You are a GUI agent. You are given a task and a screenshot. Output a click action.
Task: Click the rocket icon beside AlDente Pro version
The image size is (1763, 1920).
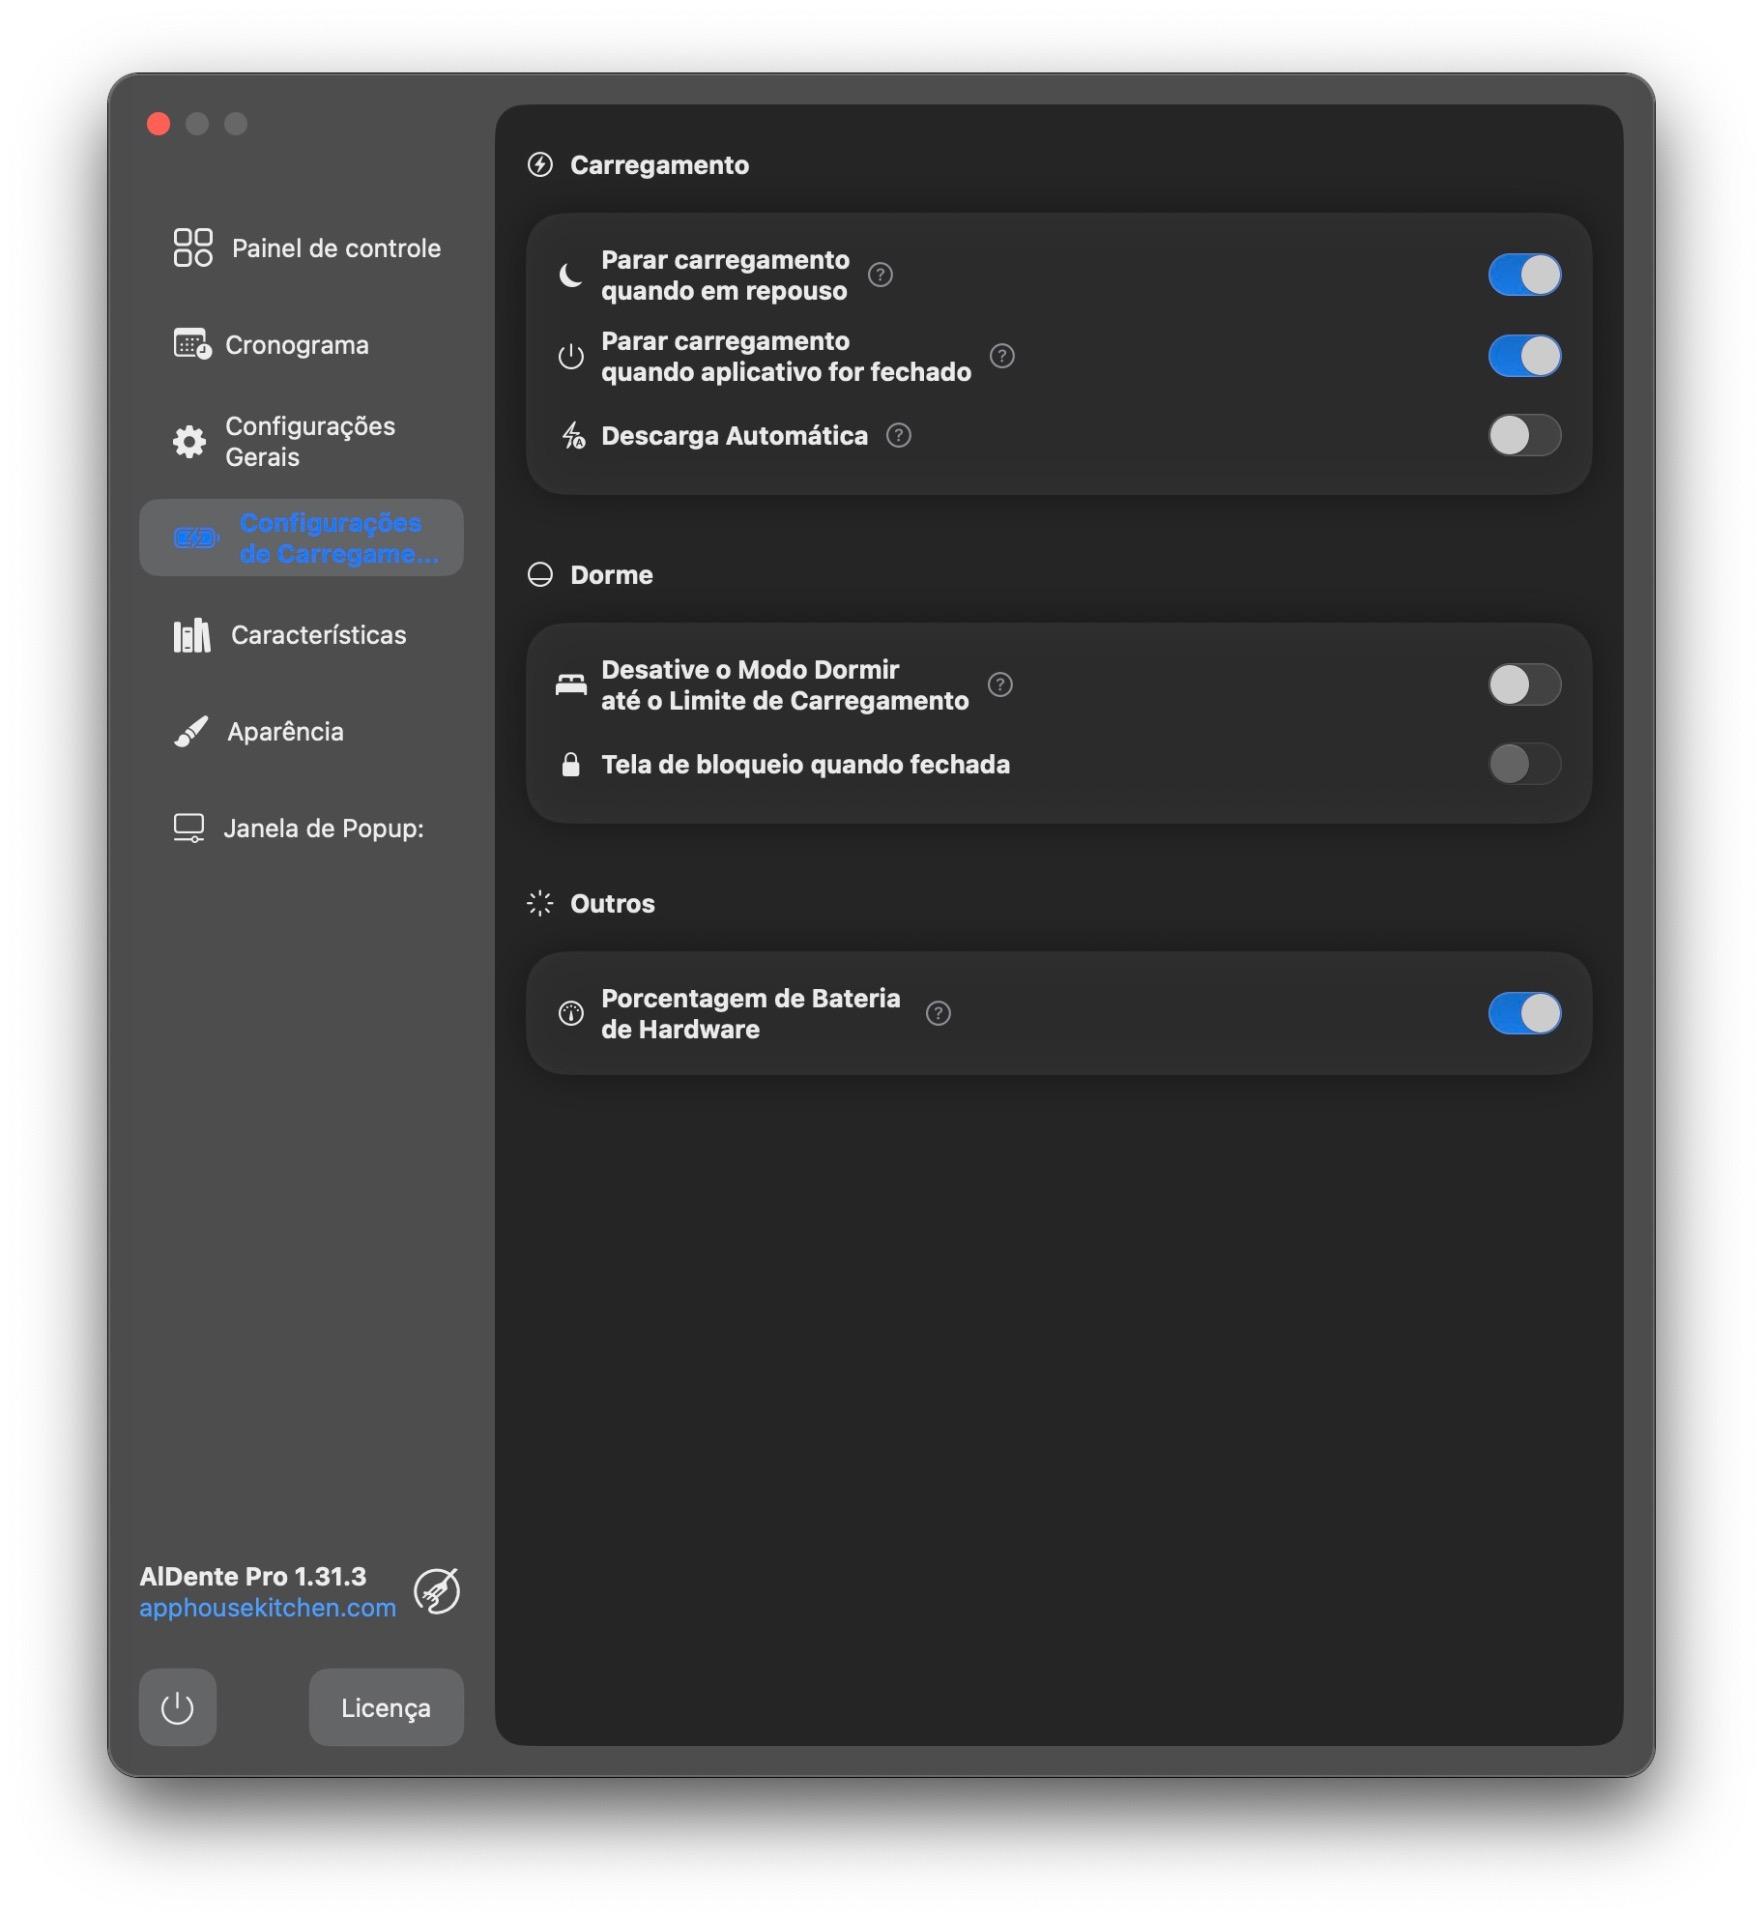pyautogui.click(x=437, y=1591)
